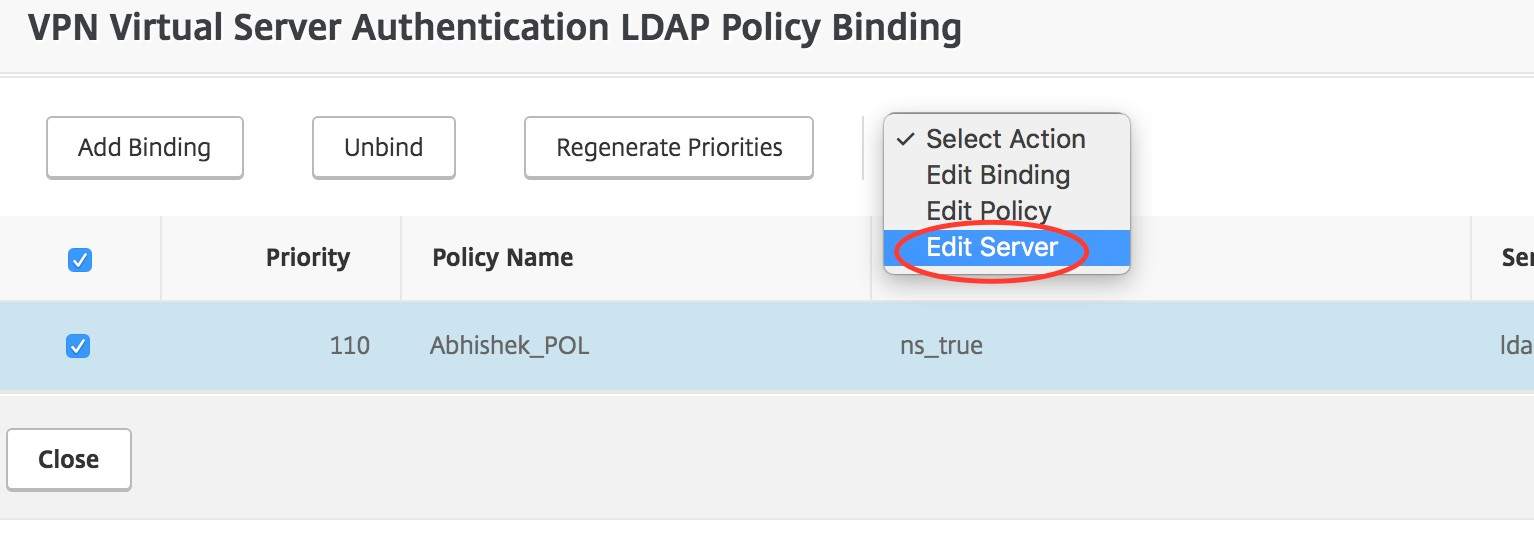The width and height of the screenshot is (1534, 546).
Task: Sort by the Priority column header
Action: [307, 258]
